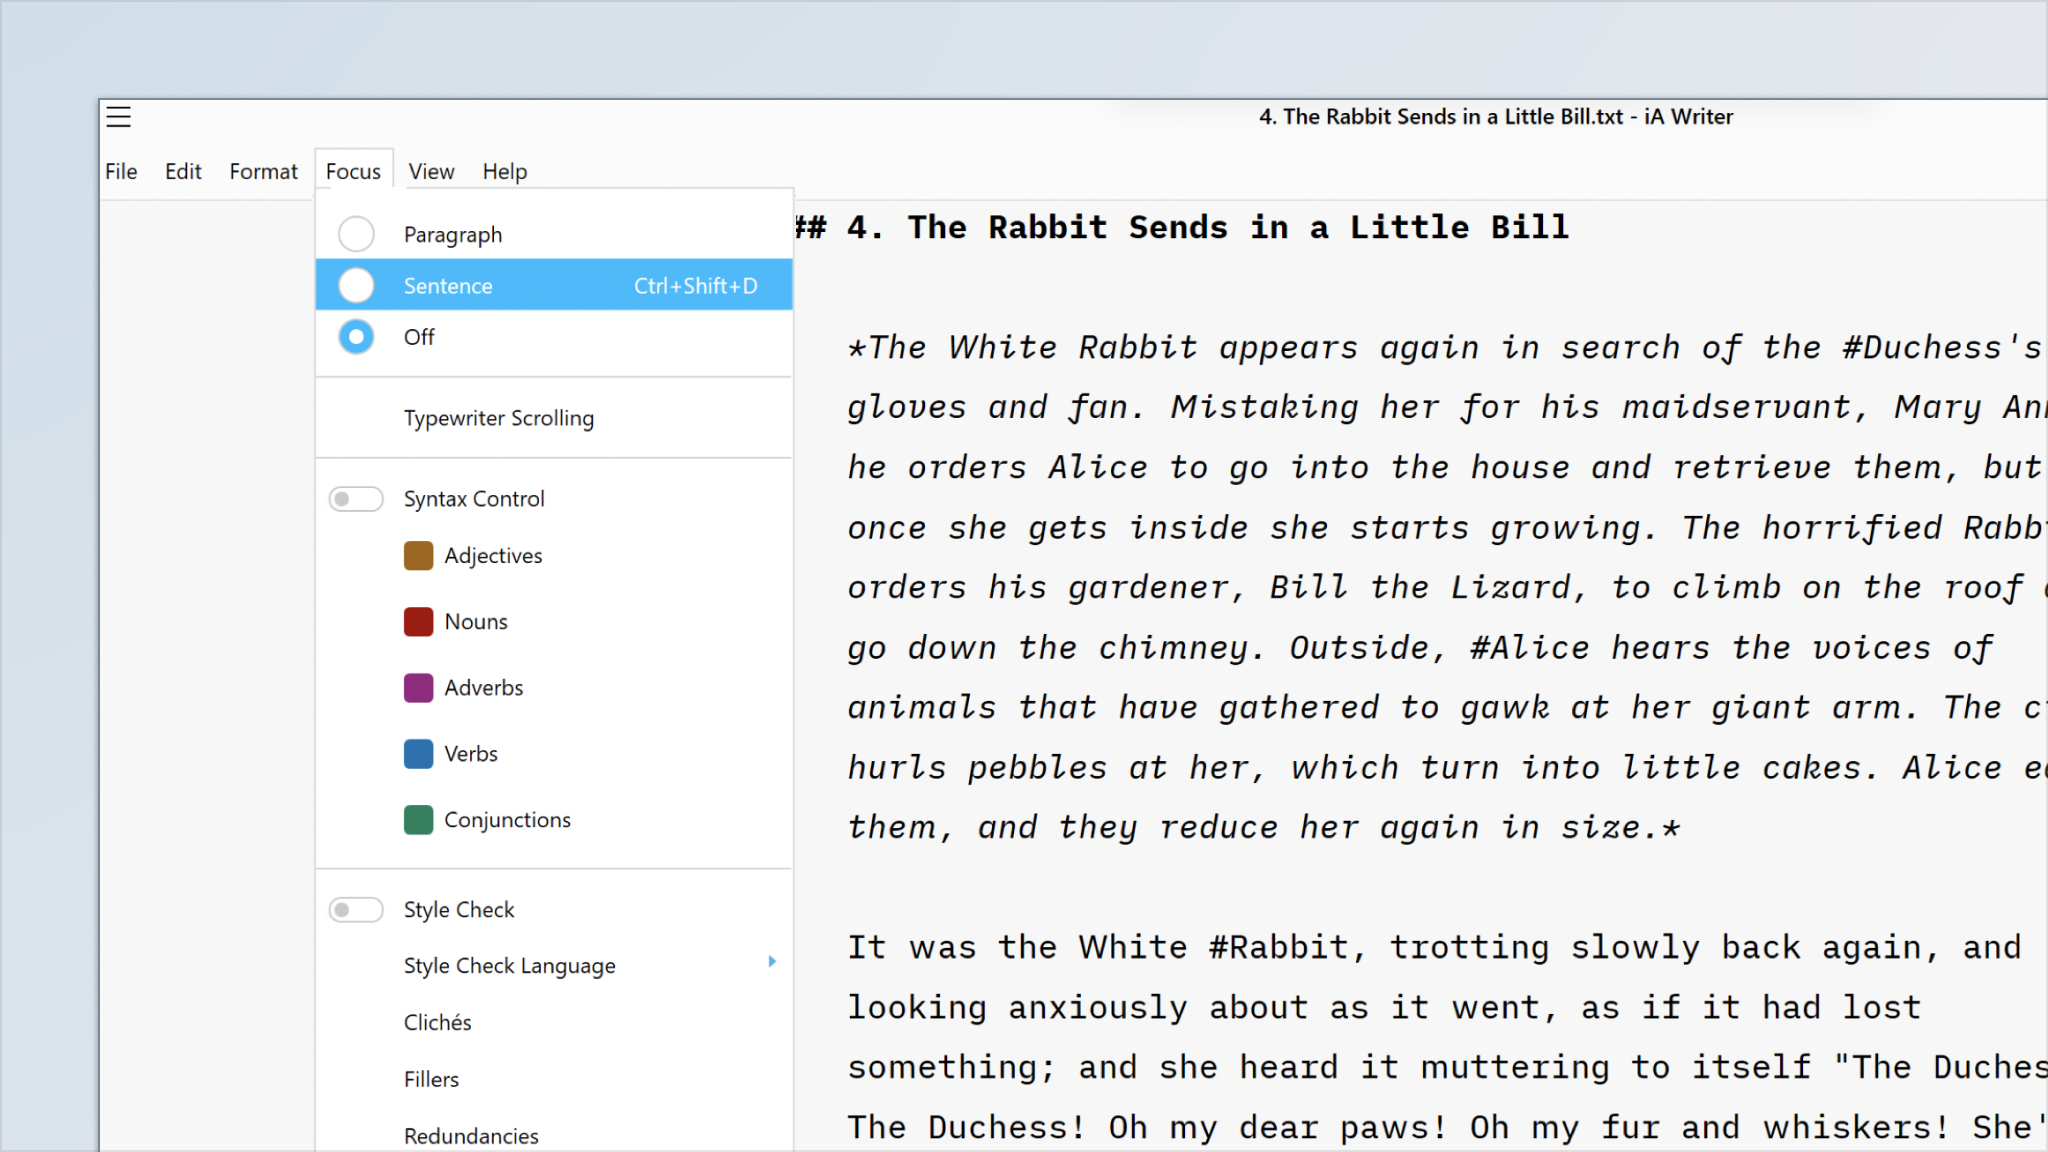The image size is (2048, 1152).
Task: Click the '#Duchess's' hashtag in the summary
Action: coord(1941,347)
